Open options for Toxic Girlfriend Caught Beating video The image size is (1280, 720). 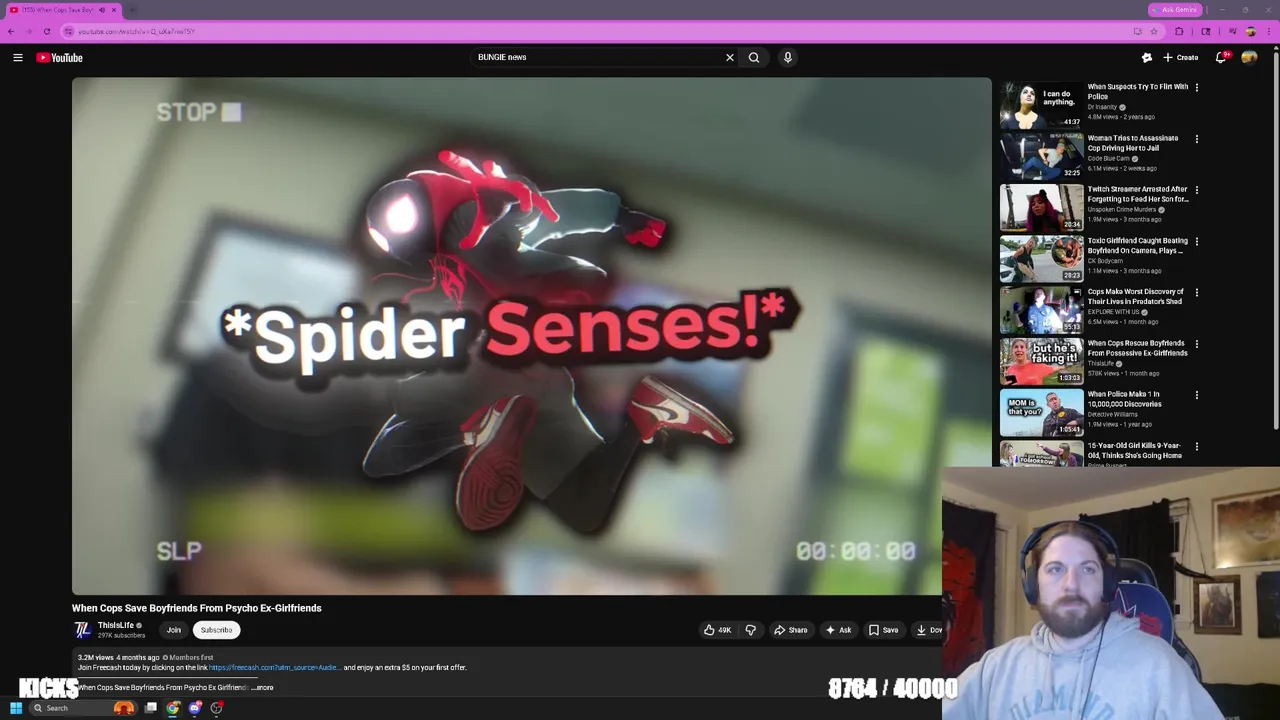pos(1197,242)
